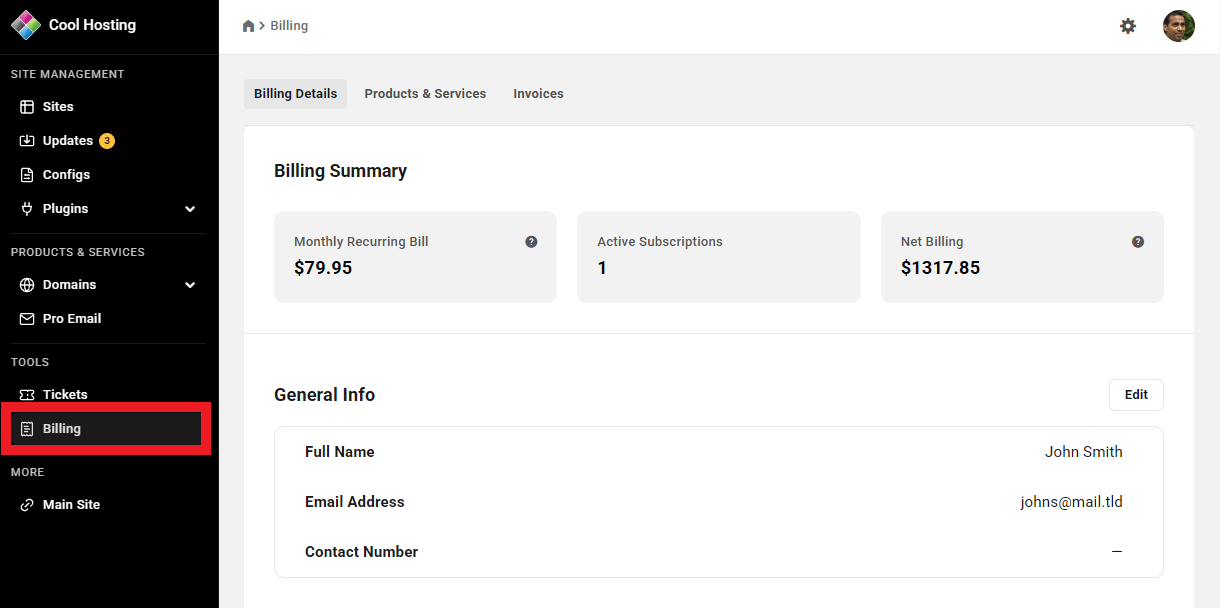Click the Billing breadcrumb text

tap(289, 26)
